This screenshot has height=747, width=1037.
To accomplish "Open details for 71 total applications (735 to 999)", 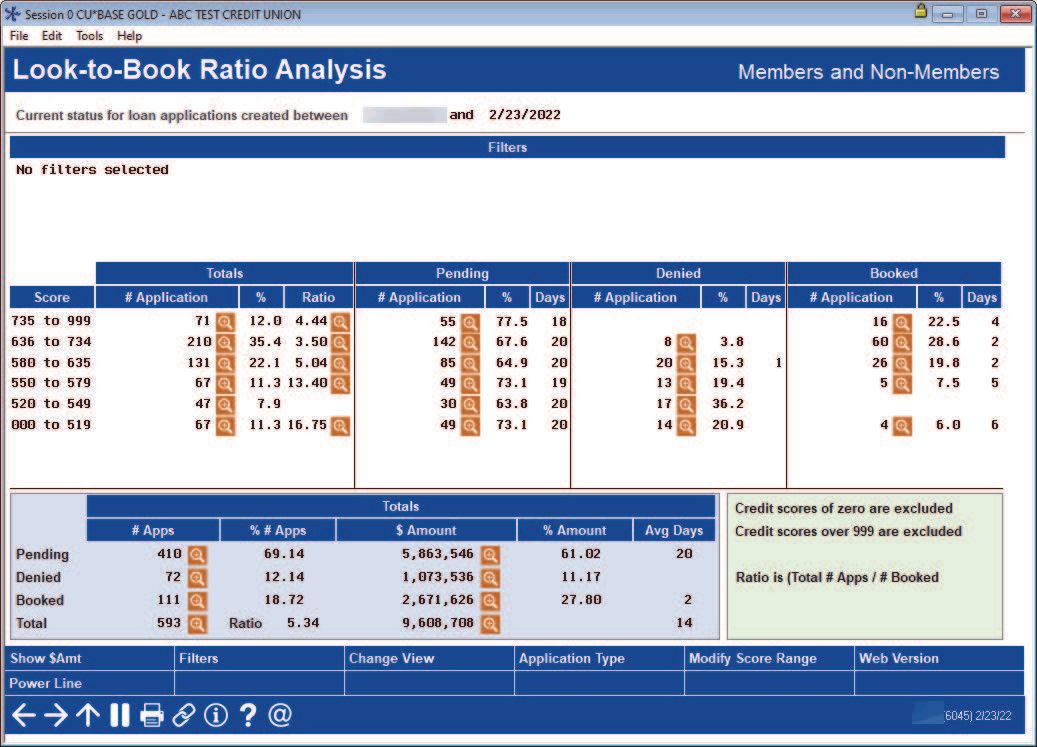I will 226,322.
